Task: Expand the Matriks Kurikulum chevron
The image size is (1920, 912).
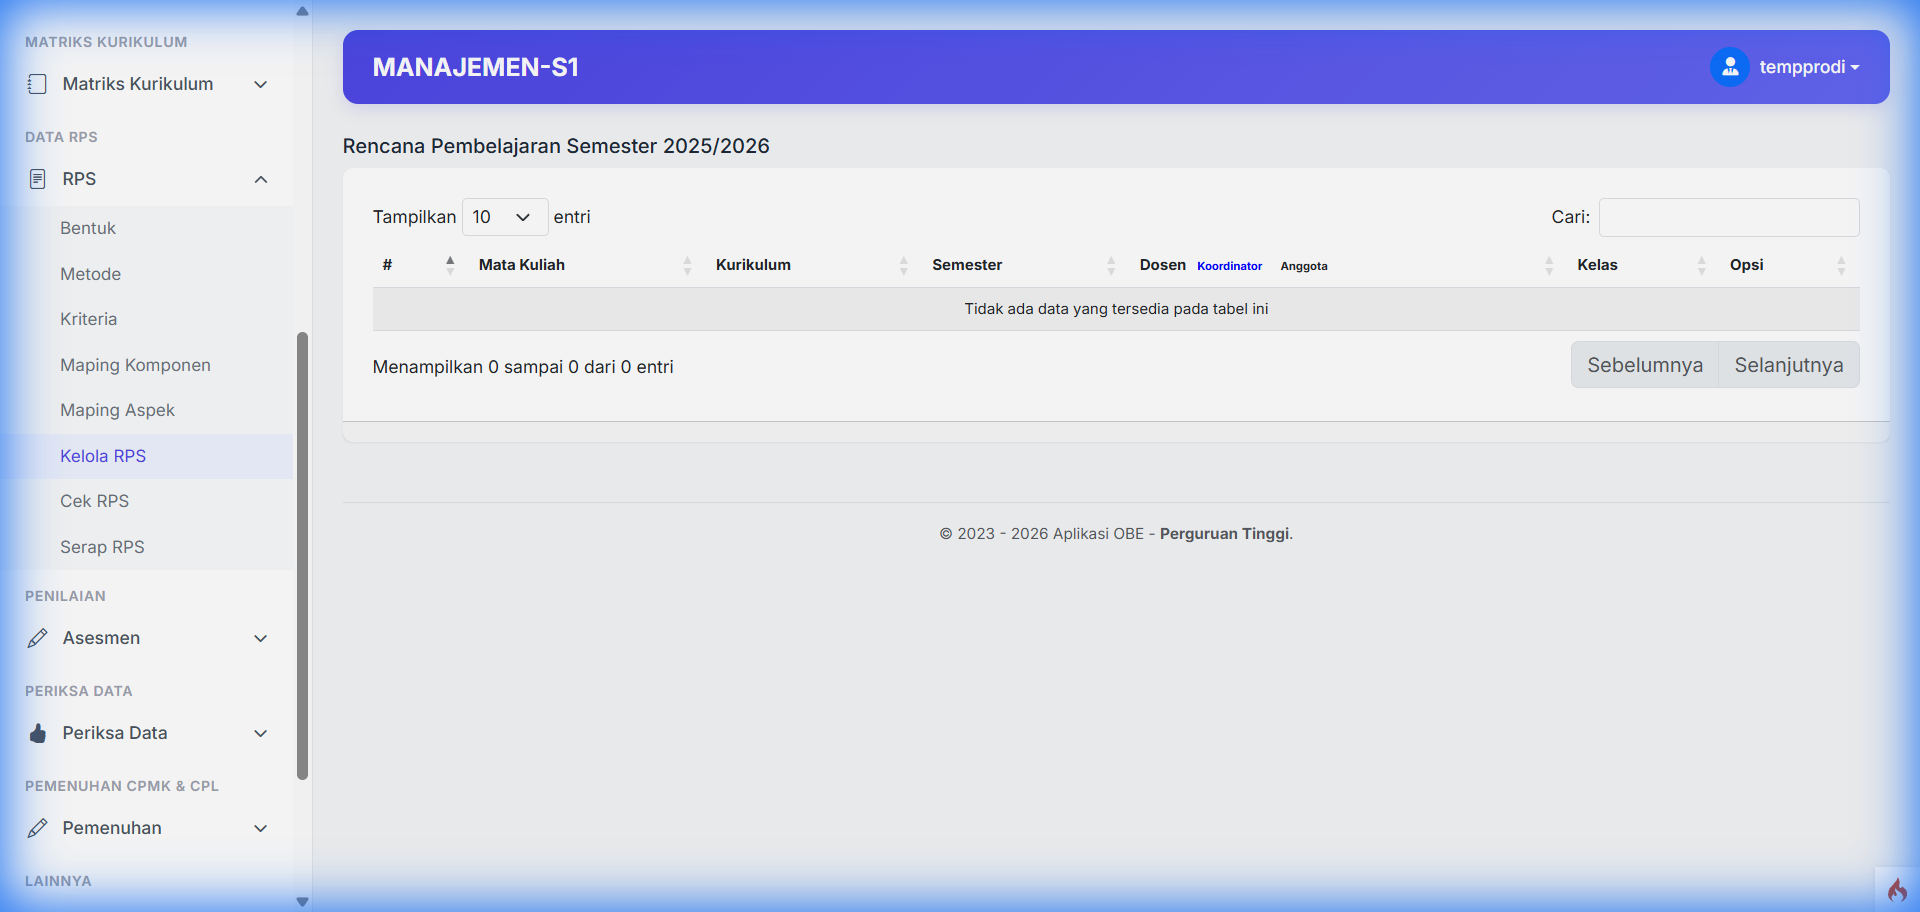Action: [x=261, y=84]
